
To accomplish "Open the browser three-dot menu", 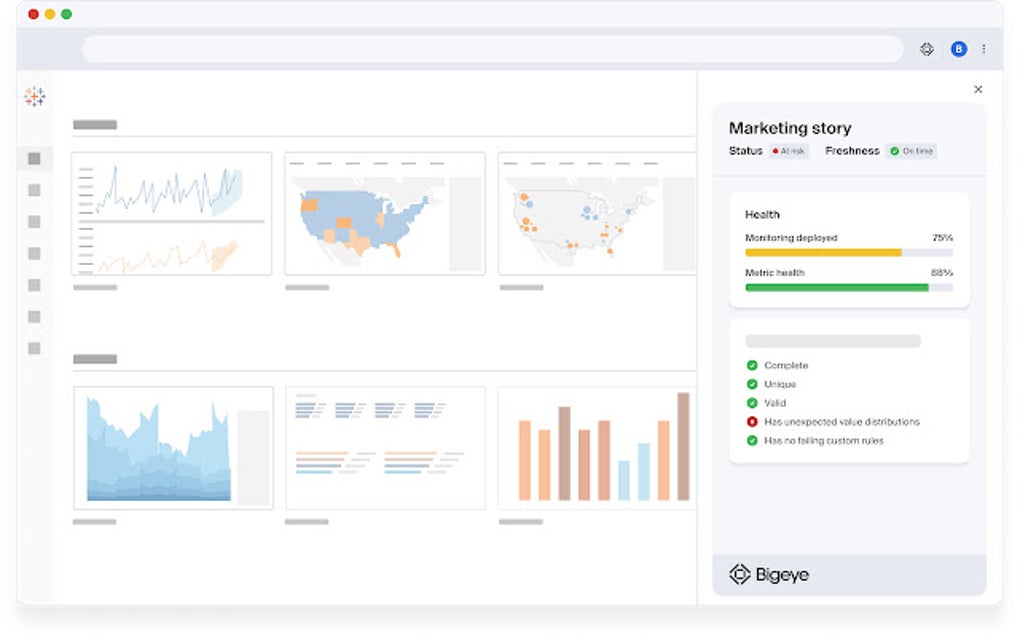I will [x=984, y=49].
